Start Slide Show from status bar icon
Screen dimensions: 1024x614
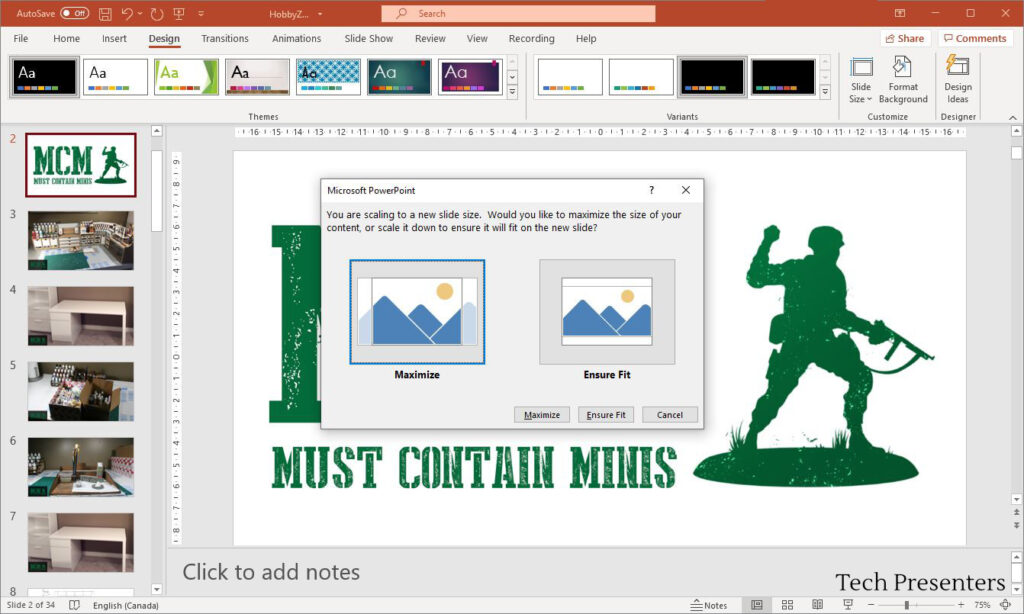848,605
